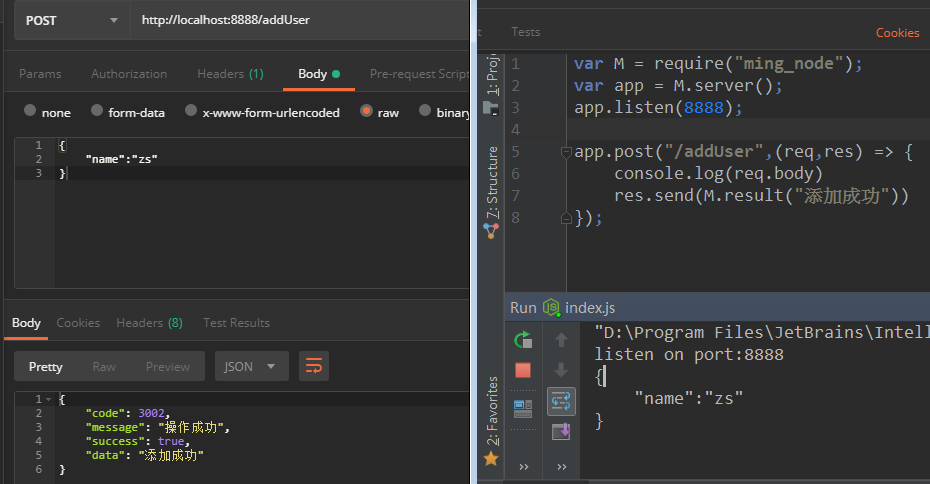Open the 7: Structure tool window tab
This screenshot has height=484, width=930.
coord(492,183)
